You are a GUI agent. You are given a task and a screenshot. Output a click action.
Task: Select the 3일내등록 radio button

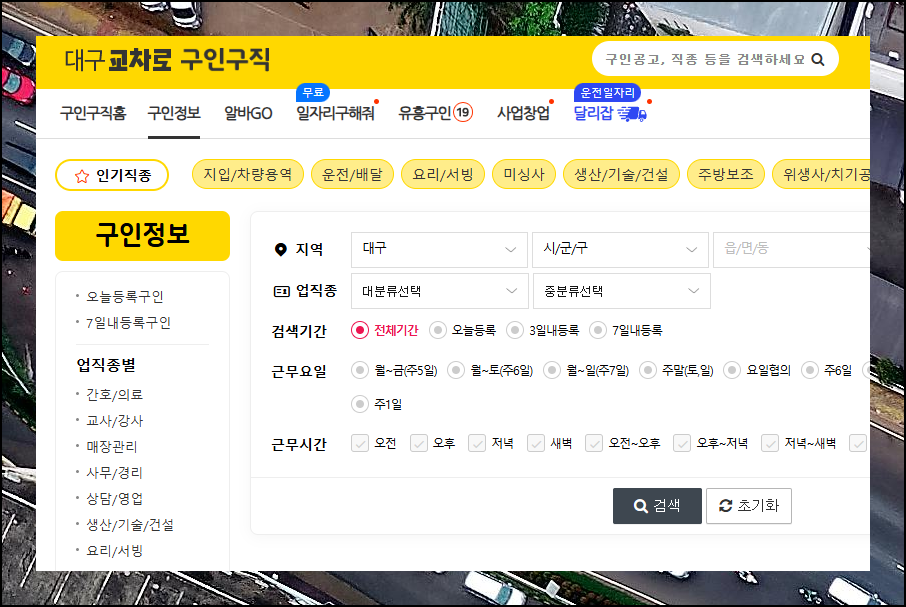click(515, 330)
